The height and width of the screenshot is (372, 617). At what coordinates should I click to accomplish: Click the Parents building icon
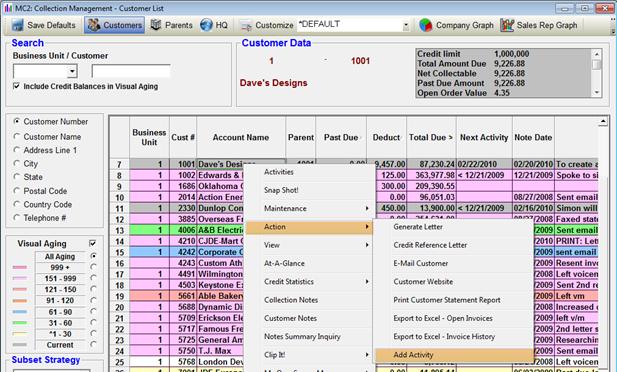(x=156, y=25)
